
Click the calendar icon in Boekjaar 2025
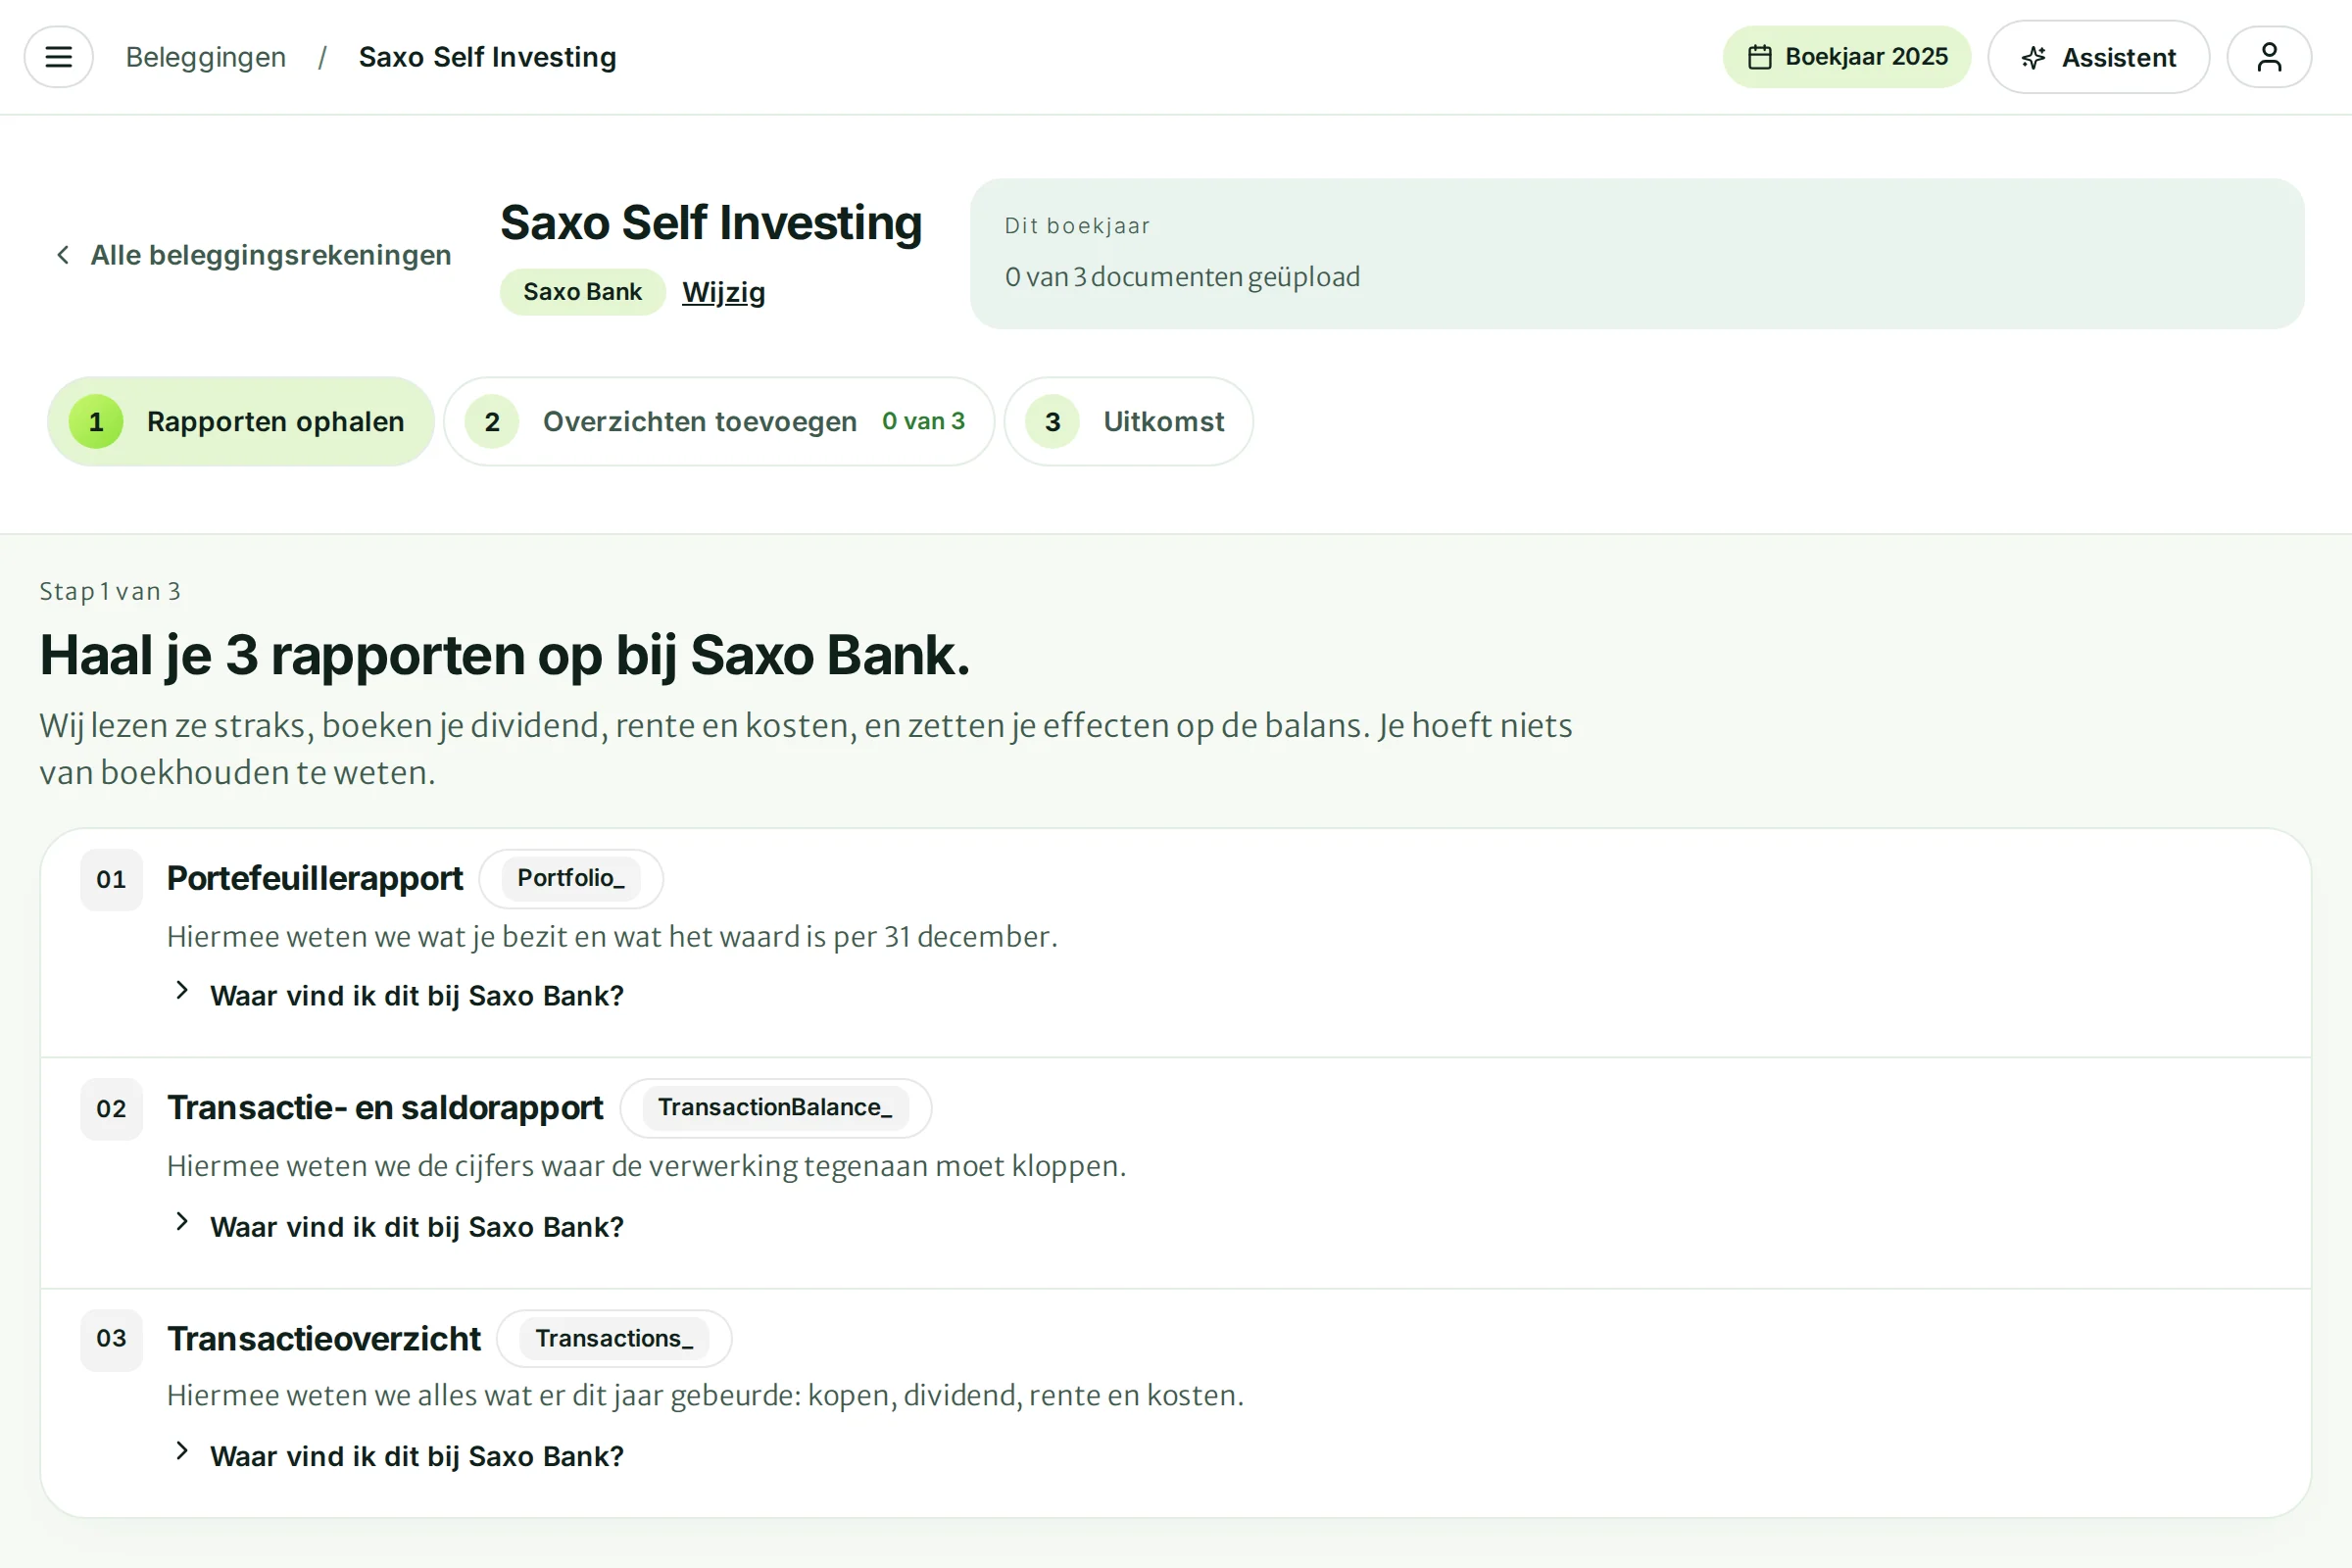pos(1760,57)
